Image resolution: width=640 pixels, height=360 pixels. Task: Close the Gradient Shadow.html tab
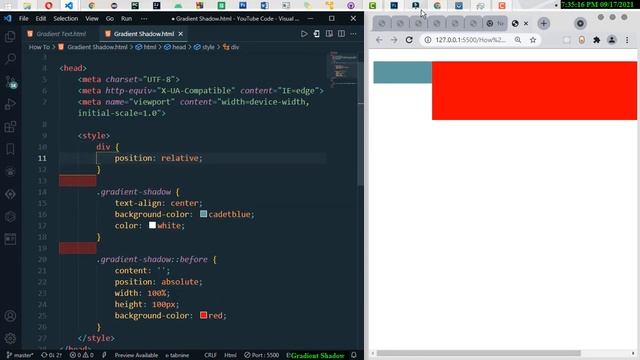tap(180, 34)
